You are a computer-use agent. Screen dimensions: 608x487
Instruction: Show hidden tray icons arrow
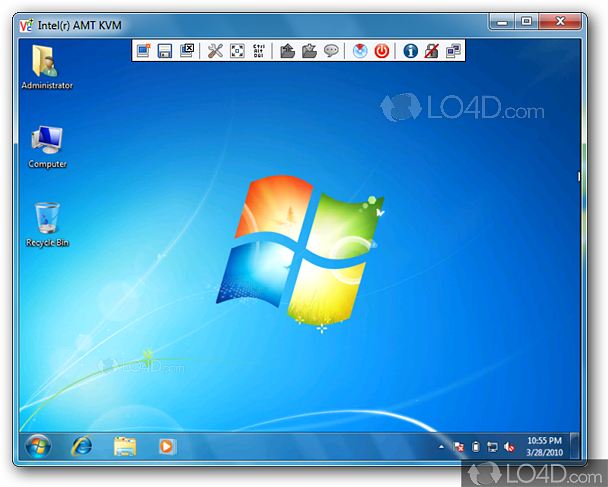[441, 447]
